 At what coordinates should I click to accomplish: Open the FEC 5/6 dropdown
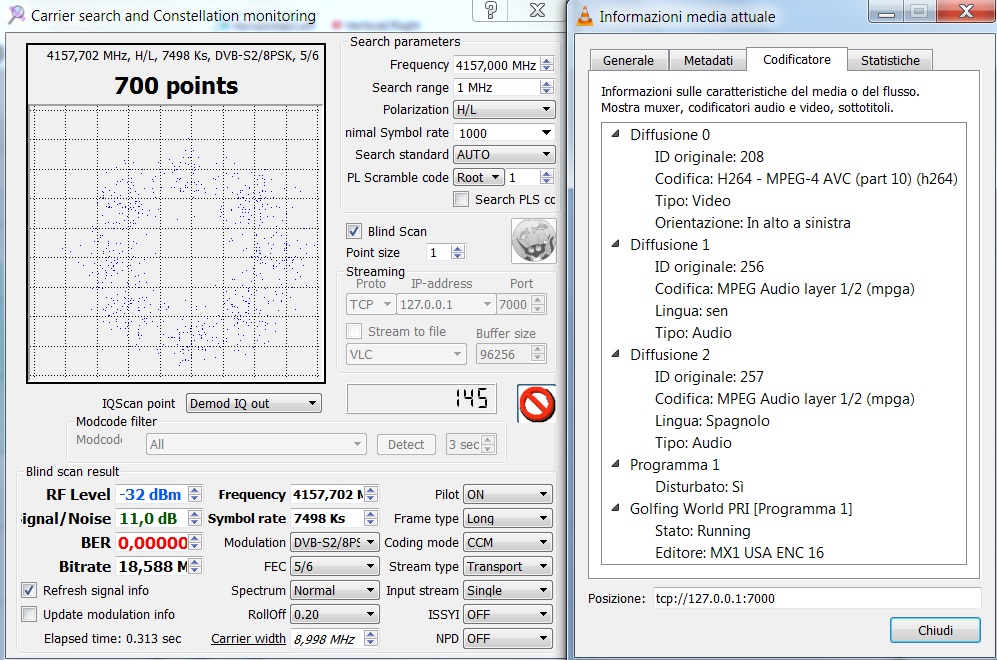point(334,566)
